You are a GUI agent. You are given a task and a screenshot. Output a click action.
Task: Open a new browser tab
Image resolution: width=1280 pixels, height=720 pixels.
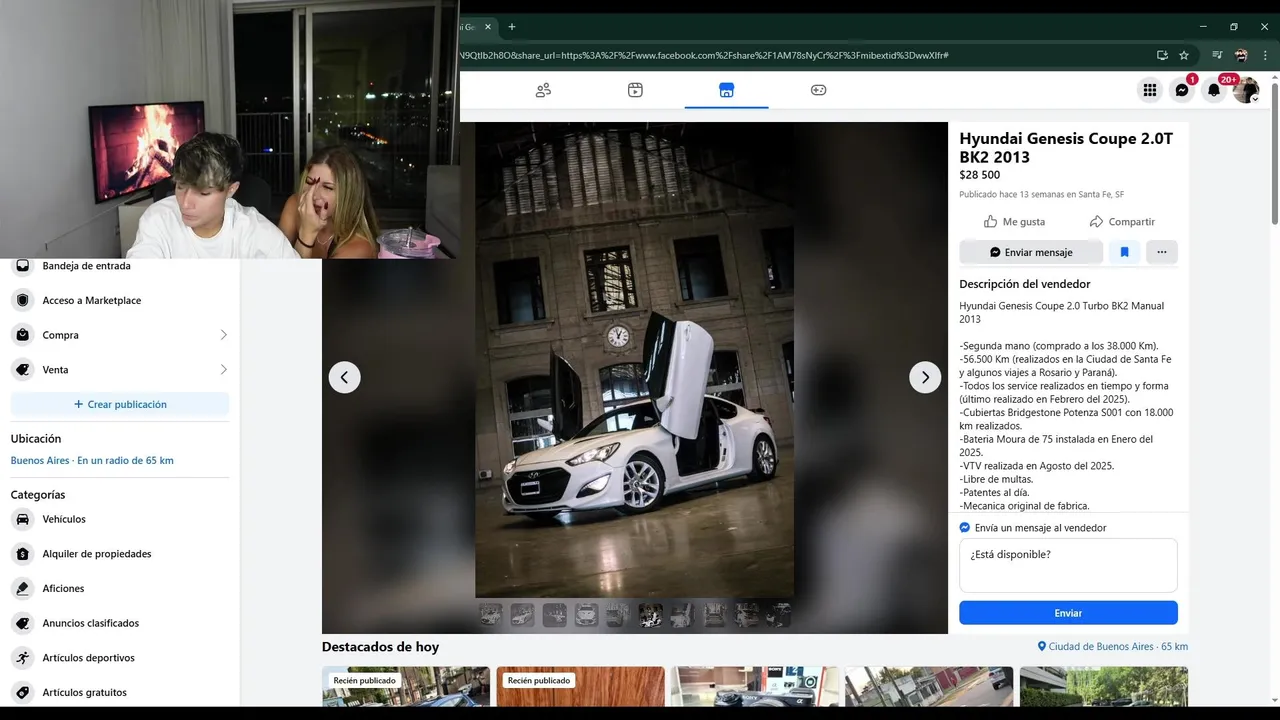coord(512,27)
